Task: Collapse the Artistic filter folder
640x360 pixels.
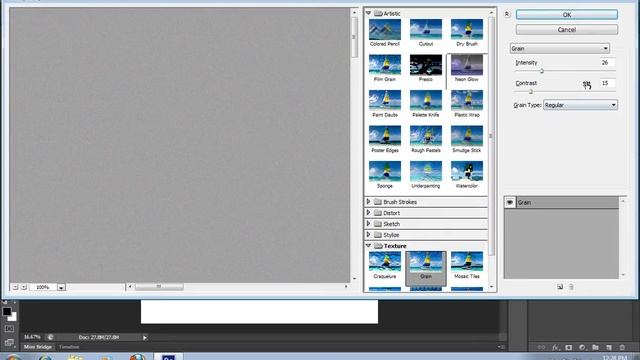Action: pyautogui.click(x=368, y=13)
